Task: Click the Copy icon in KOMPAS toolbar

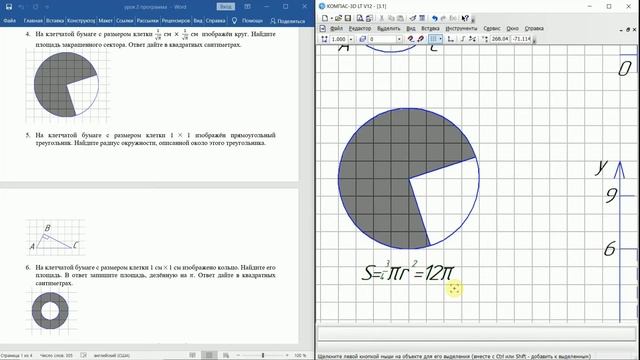Action: coord(391,18)
